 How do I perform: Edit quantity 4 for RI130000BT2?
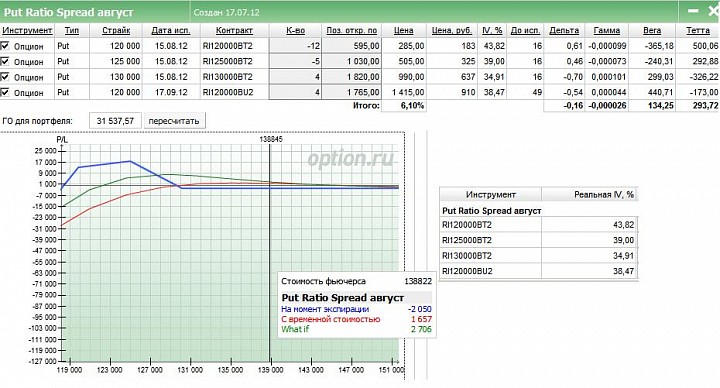pos(295,77)
